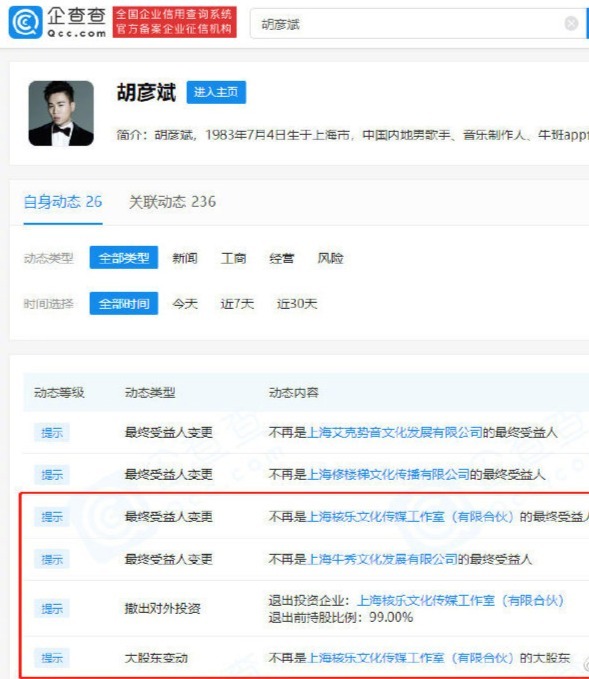This screenshot has width=589, height=679.
Task: Open 上海修楼梯文化传播有限公司 link
Action: tap(388, 475)
